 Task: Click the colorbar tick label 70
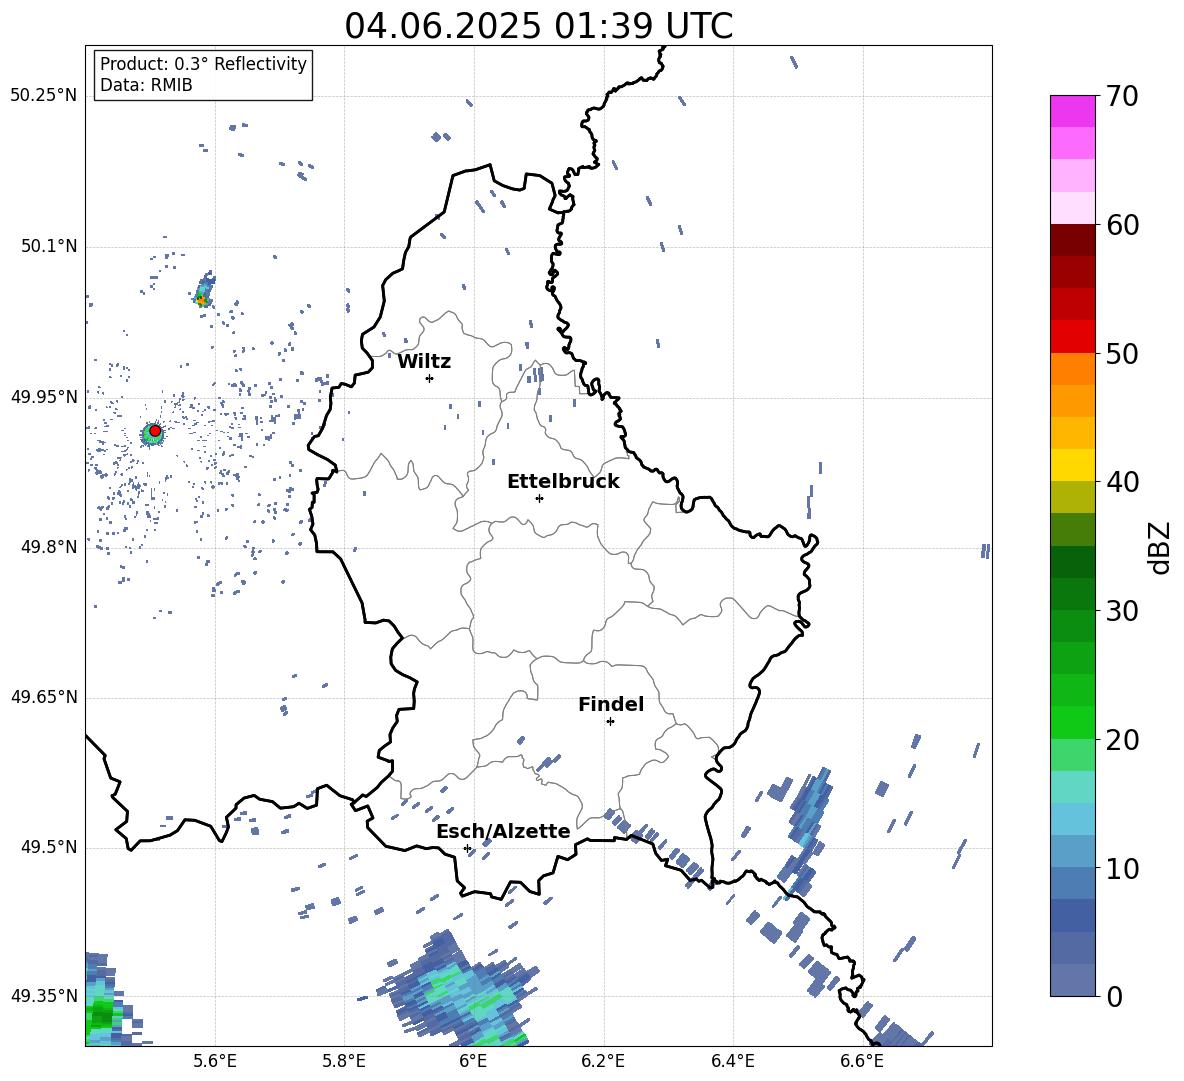(x=1122, y=96)
